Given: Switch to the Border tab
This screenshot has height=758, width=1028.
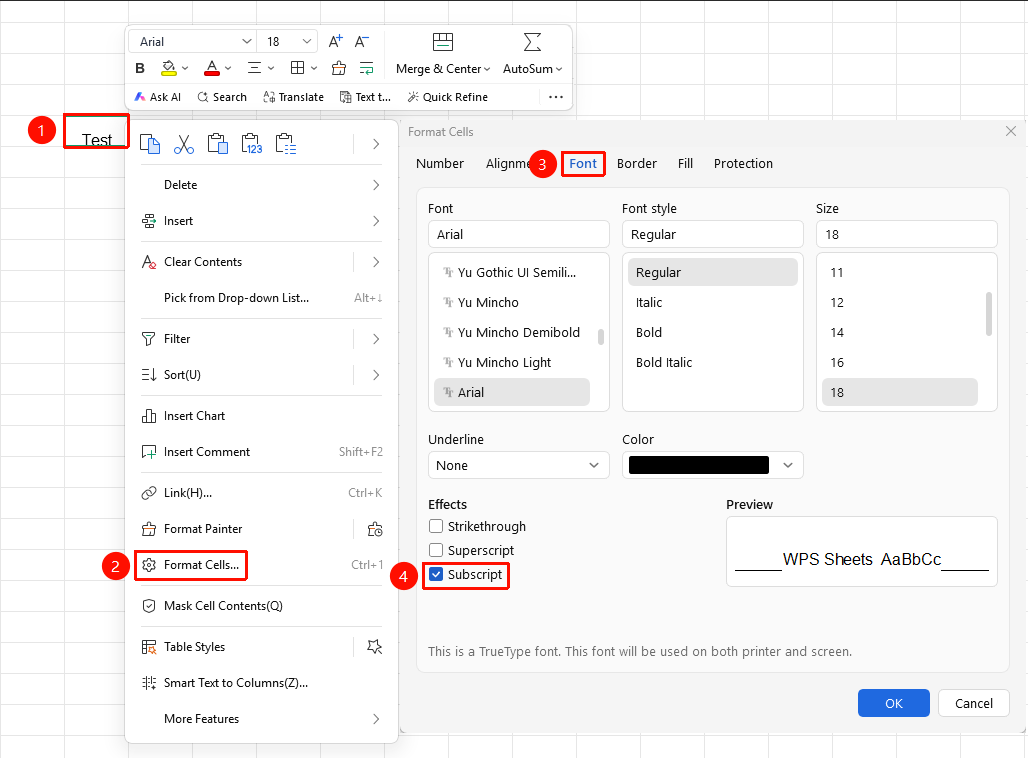Looking at the screenshot, I should pos(637,163).
